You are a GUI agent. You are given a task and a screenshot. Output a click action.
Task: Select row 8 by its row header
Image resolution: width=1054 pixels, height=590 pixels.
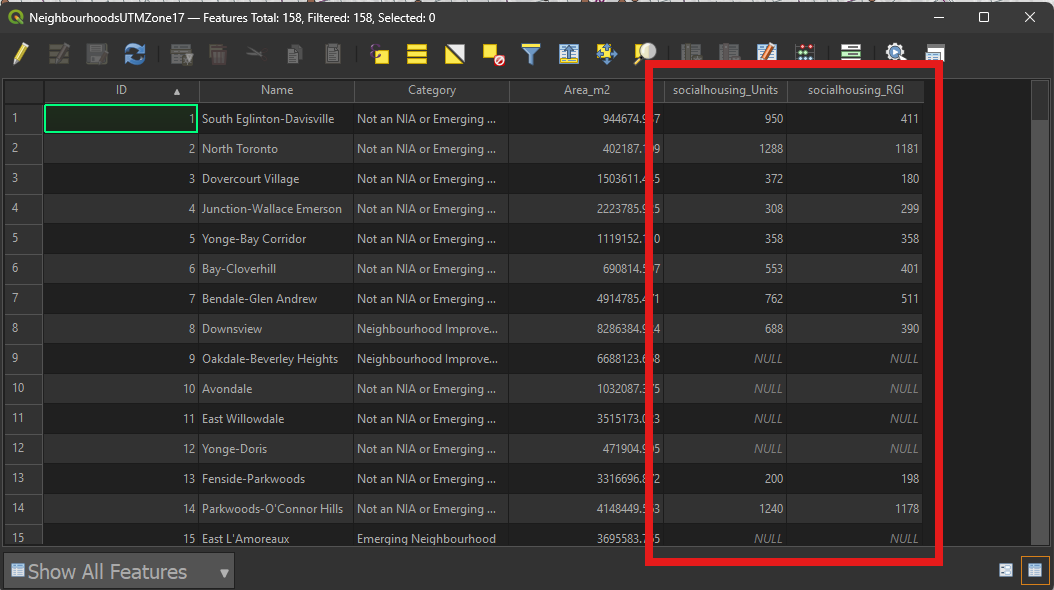pyautogui.click(x=24, y=329)
